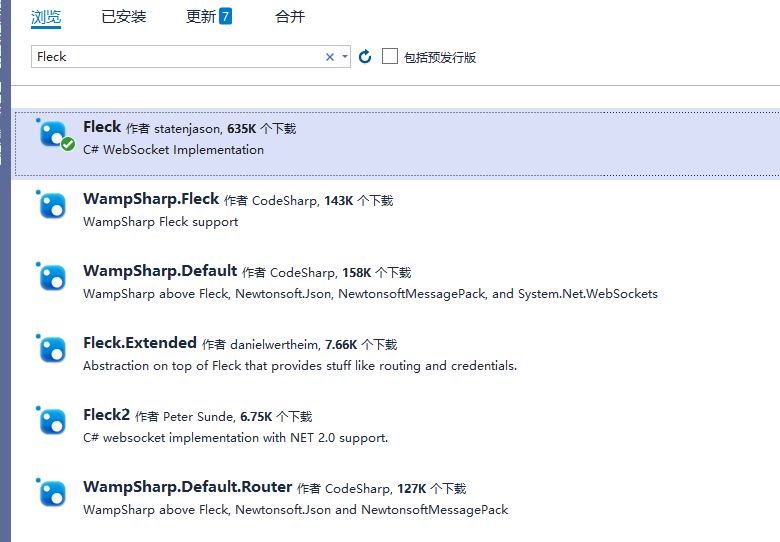
Task: Click the '143K 个下载' download count
Action: pyautogui.click(x=359, y=201)
